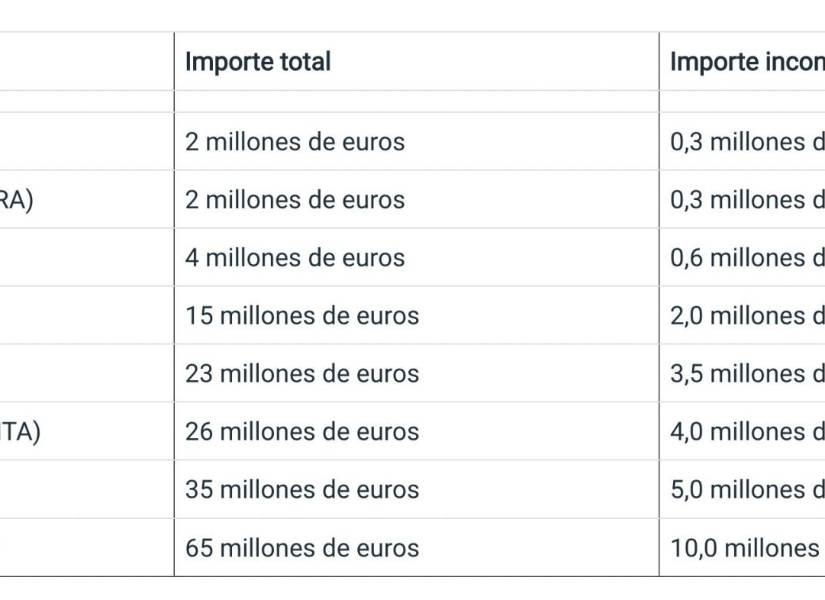Select the '2 millones de euros' first row cell

pyautogui.click(x=295, y=142)
